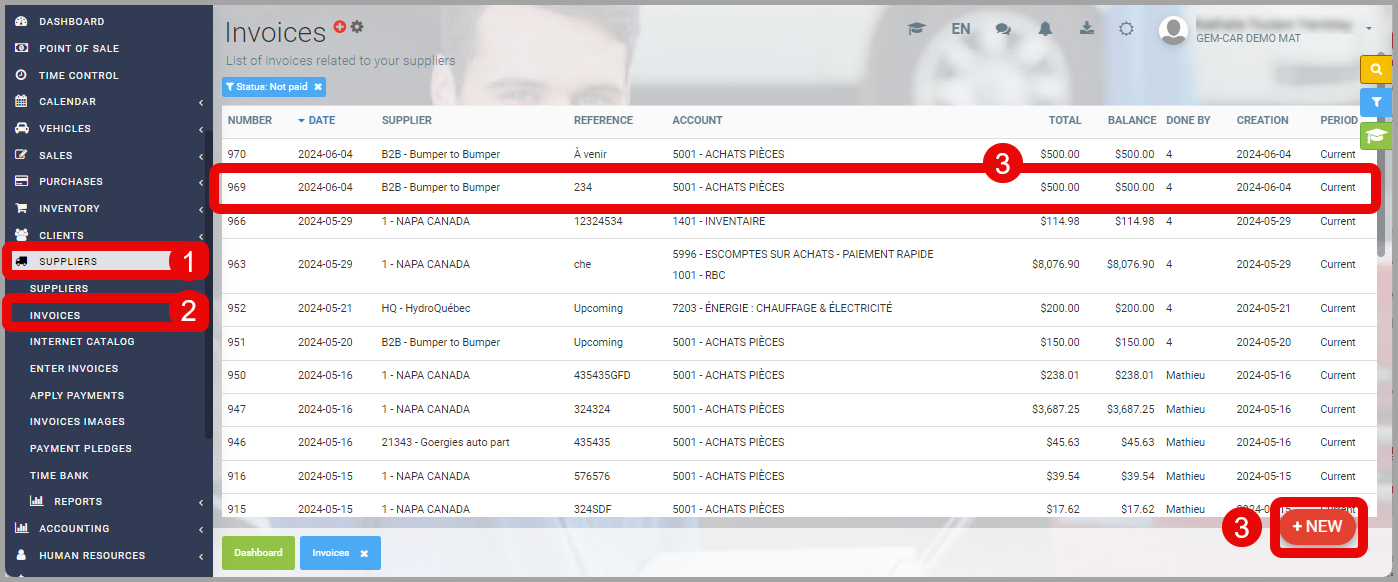Viewport: 1398px width, 582px height.
Task: Open the chat messages icon
Action: coord(1003,29)
